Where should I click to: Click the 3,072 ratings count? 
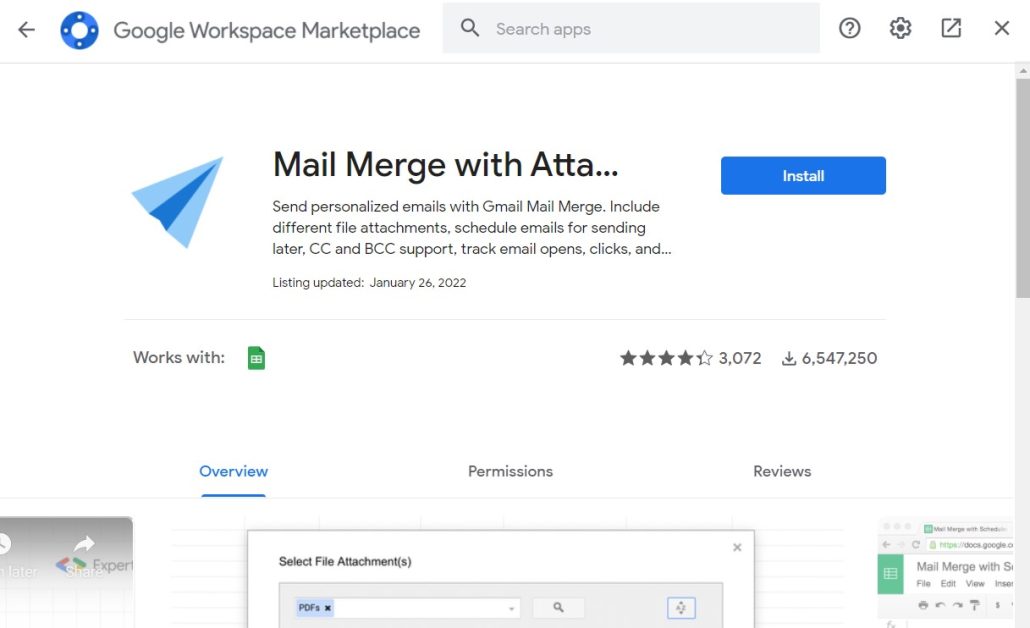[740, 358]
